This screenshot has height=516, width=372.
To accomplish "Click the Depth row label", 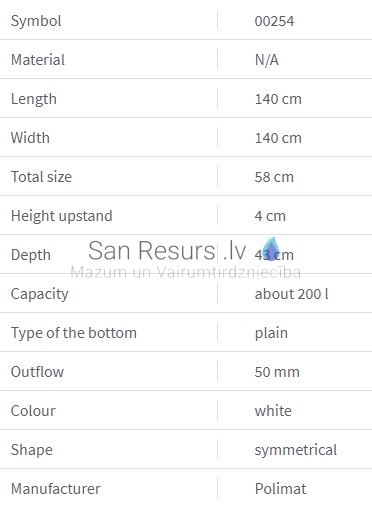I will [x=31, y=255].
